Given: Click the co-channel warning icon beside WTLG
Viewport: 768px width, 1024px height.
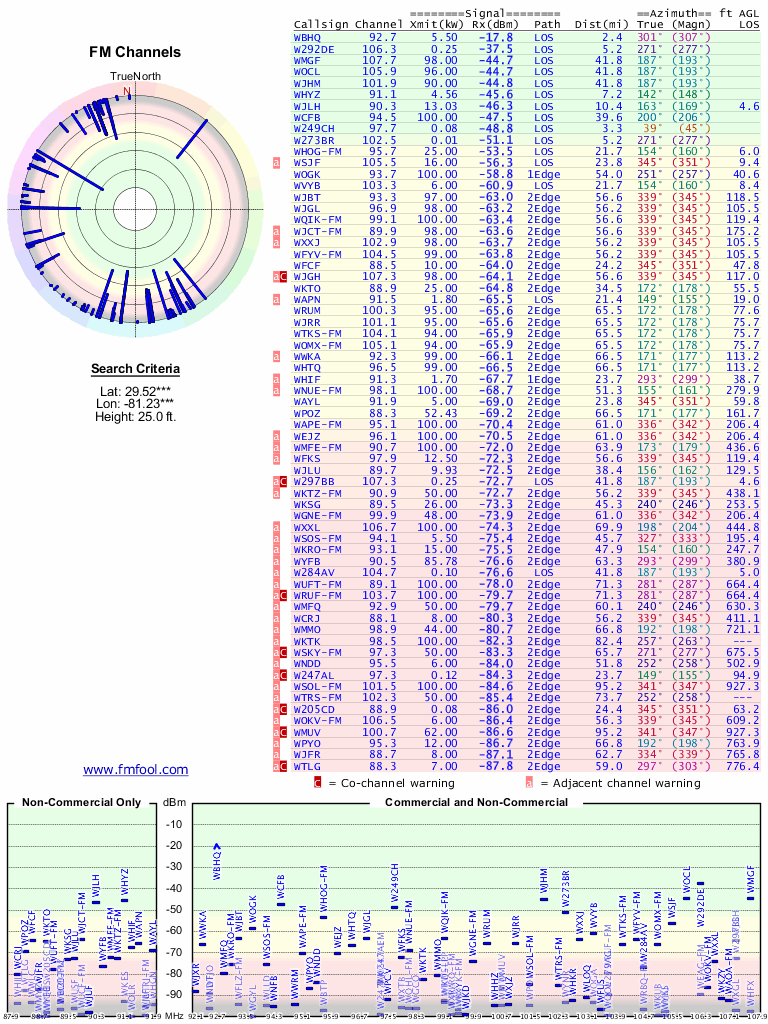Looking at the screenshot, I should (283, 766).
